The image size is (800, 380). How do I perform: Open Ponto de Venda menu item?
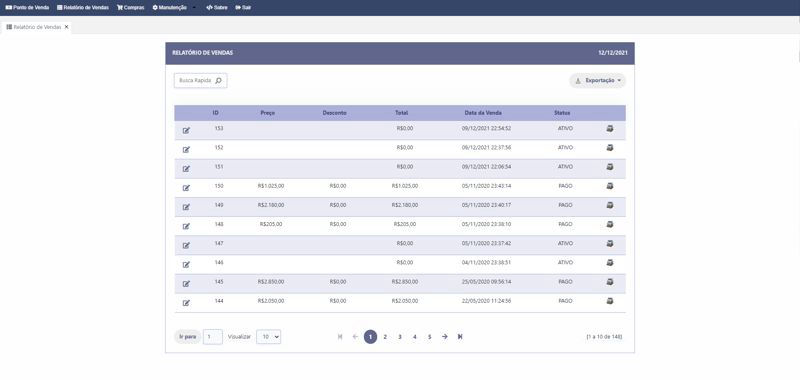(x=27, y=8)
